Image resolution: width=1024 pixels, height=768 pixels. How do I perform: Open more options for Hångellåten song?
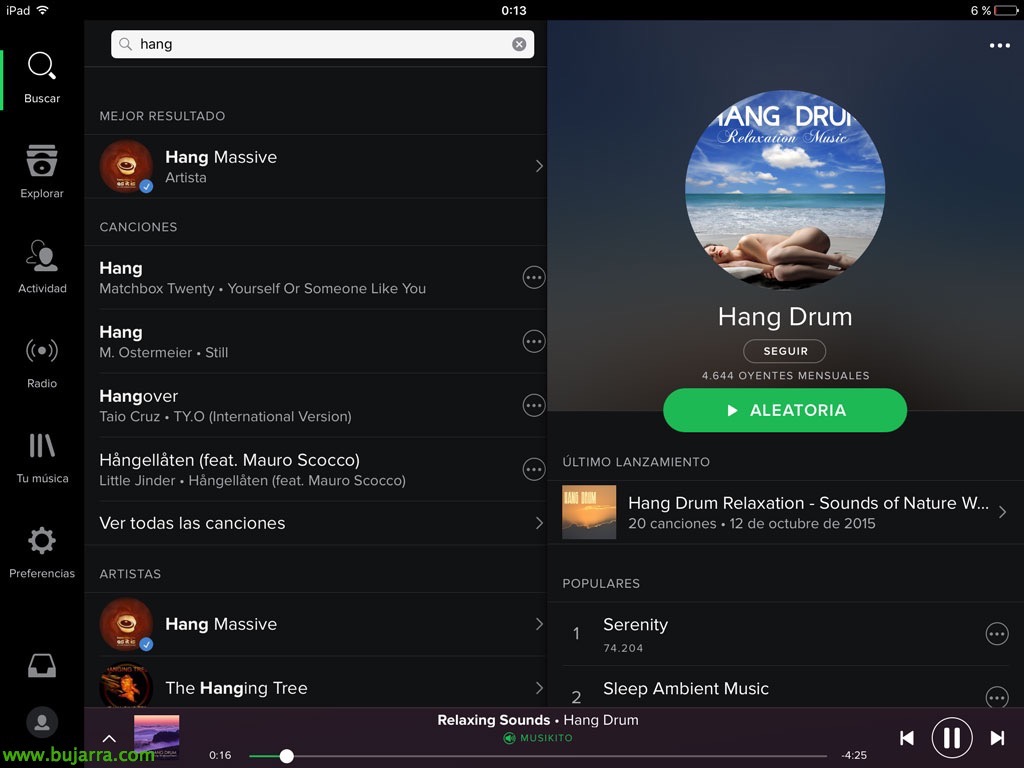coord(534,469)
